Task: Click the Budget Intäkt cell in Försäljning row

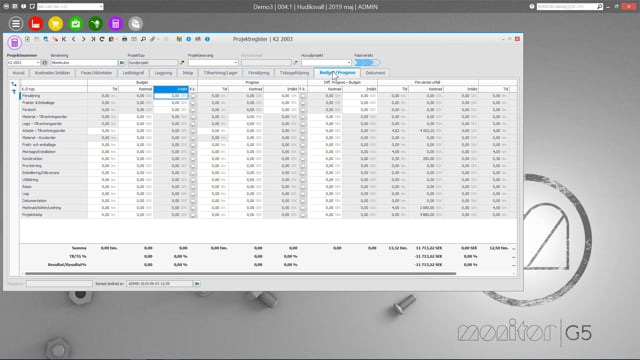Action: [x=171, y=96]
